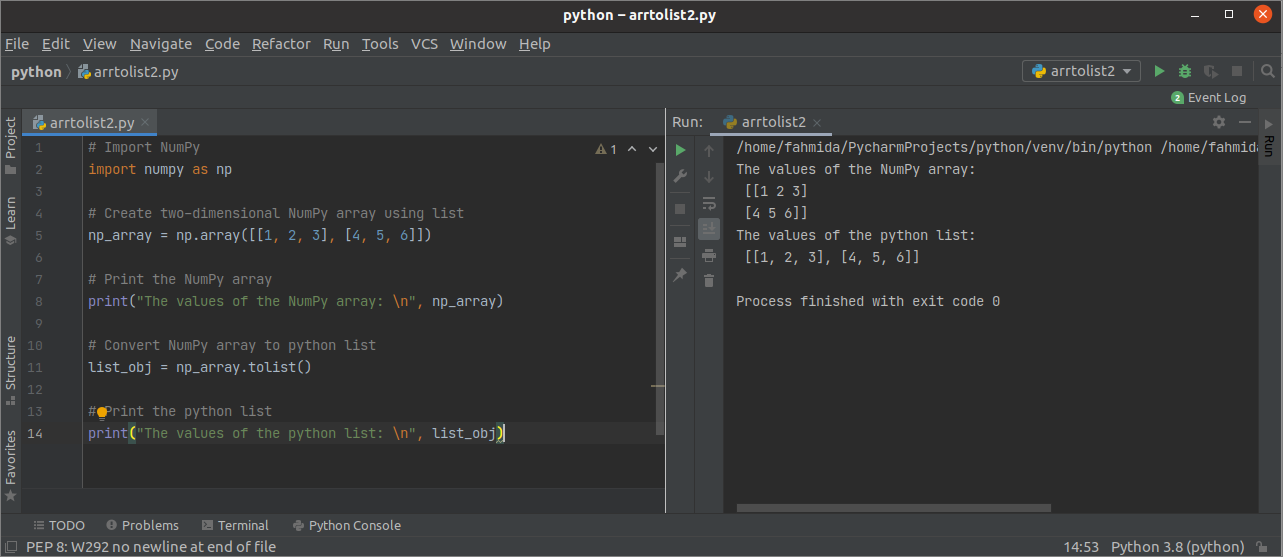1283x557 pixels.
Task: Open Search Everywhere magnifier icon
Action: tap(1268, 71)
